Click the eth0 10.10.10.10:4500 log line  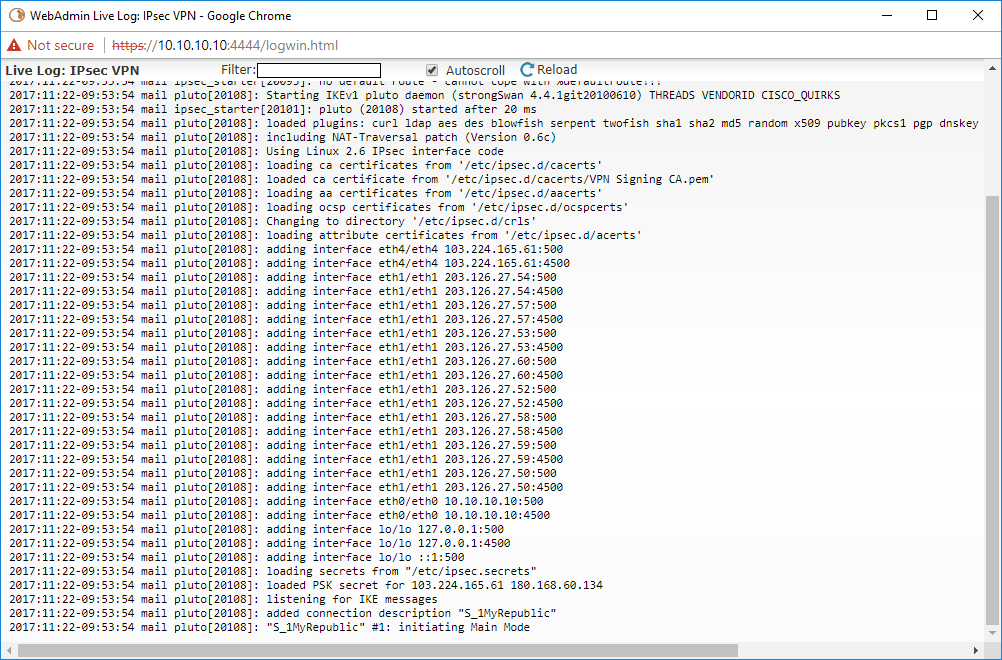click(x=279, y=517)
